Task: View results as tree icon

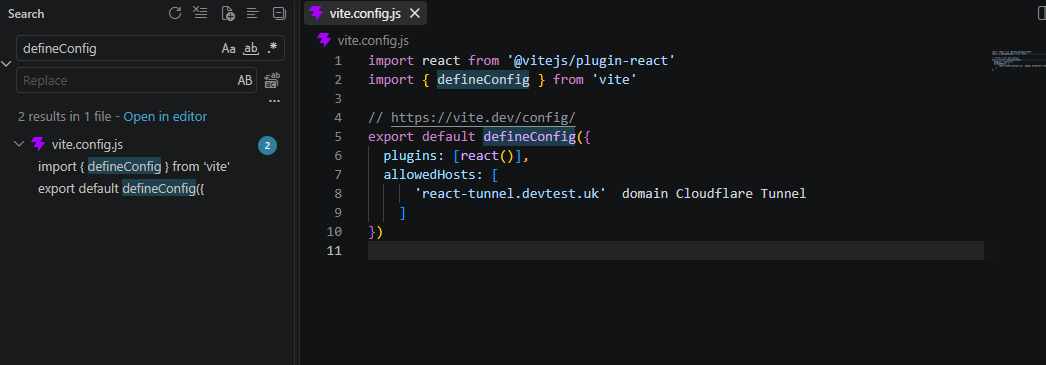Action: point(252,13)
